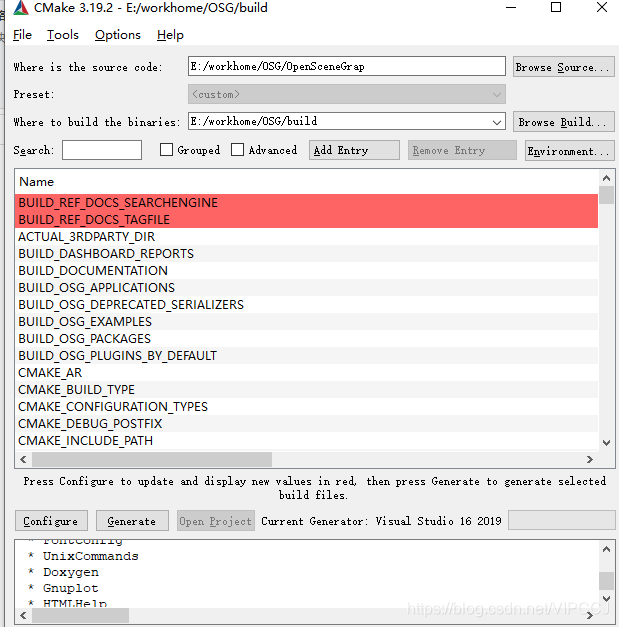This screenshot has height=627, width=619.
Task: Click the Configure button
Action: [51, 521]
